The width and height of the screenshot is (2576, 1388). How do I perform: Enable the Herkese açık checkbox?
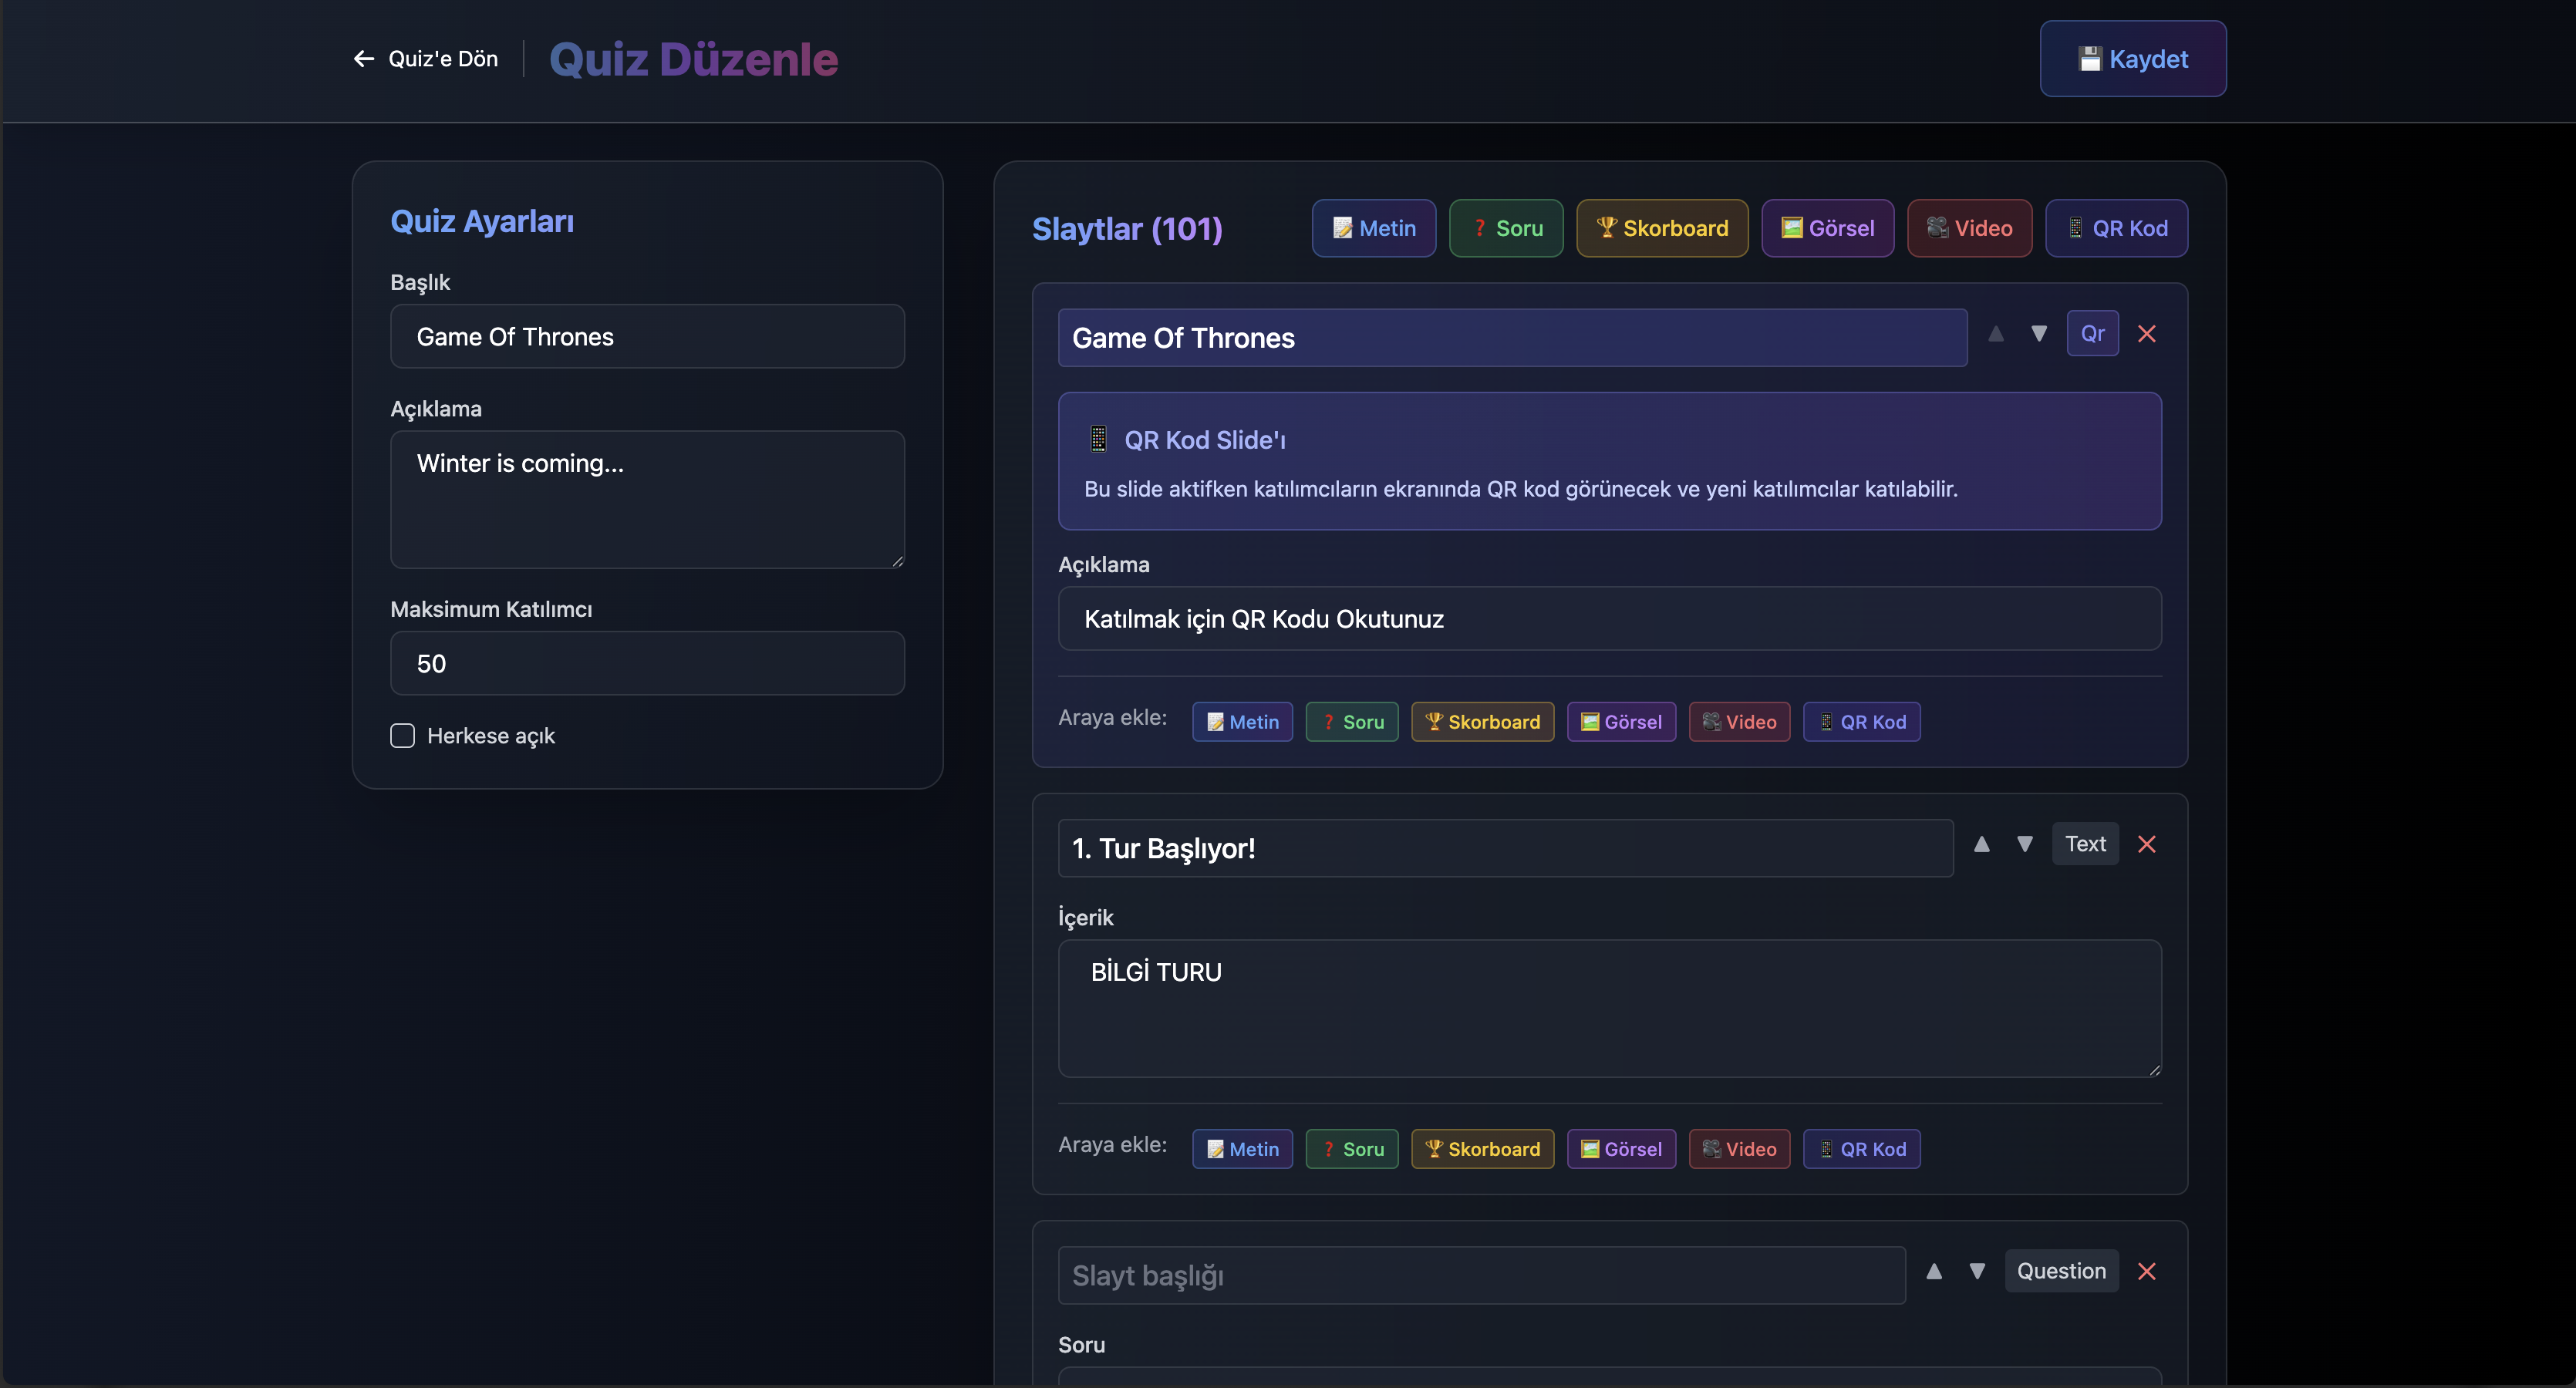pos(402,736)
